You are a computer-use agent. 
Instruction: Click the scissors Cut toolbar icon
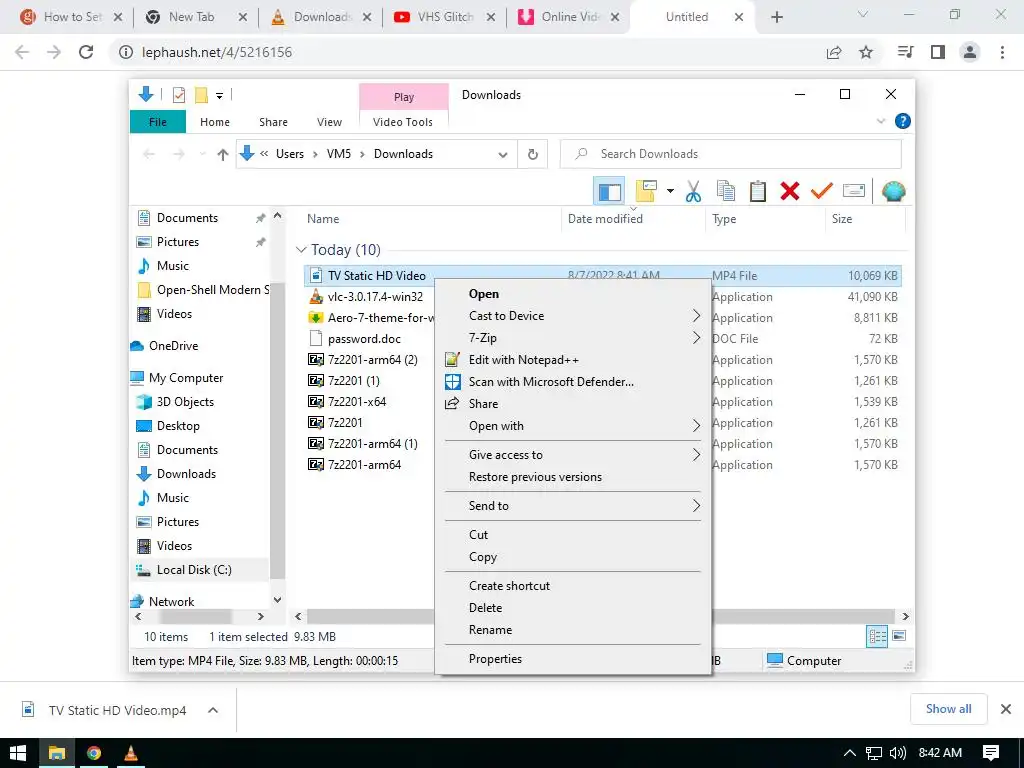point(693,191)
